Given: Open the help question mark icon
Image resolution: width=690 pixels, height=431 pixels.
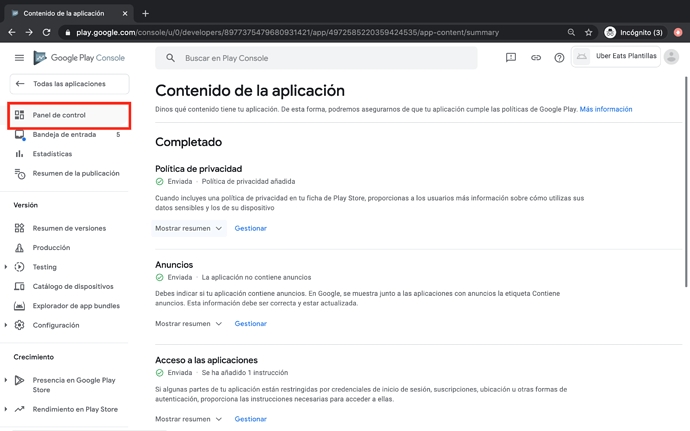Looking at the screenshot, I should [559, 58].
